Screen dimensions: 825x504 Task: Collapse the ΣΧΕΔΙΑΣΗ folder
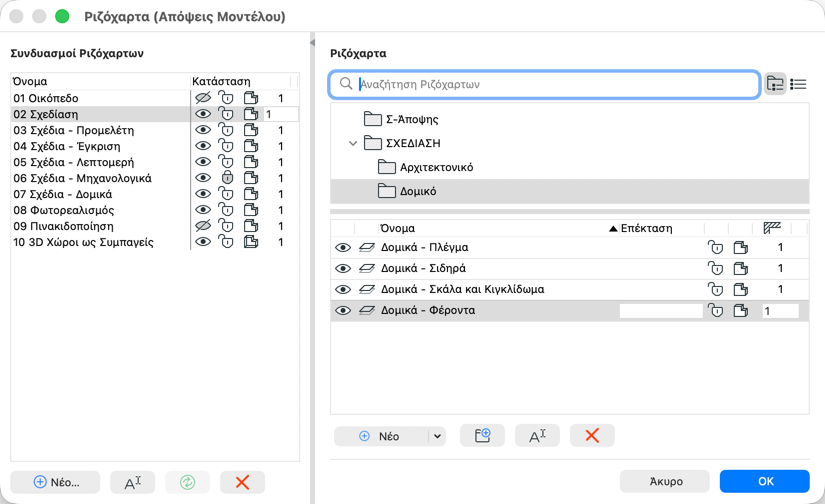coord(353,143)
